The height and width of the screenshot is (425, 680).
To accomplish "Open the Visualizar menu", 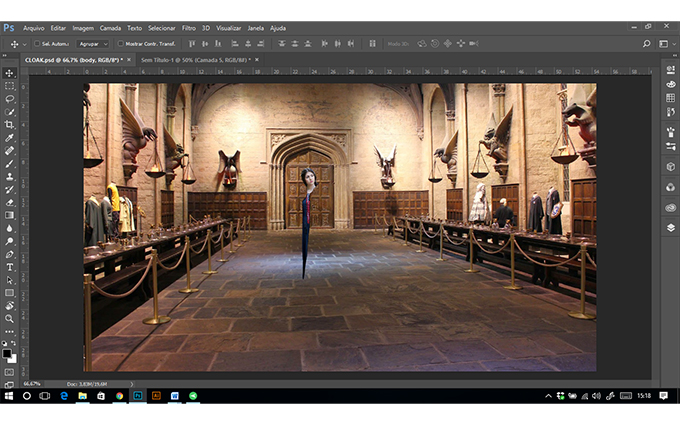I will (229, 28).
